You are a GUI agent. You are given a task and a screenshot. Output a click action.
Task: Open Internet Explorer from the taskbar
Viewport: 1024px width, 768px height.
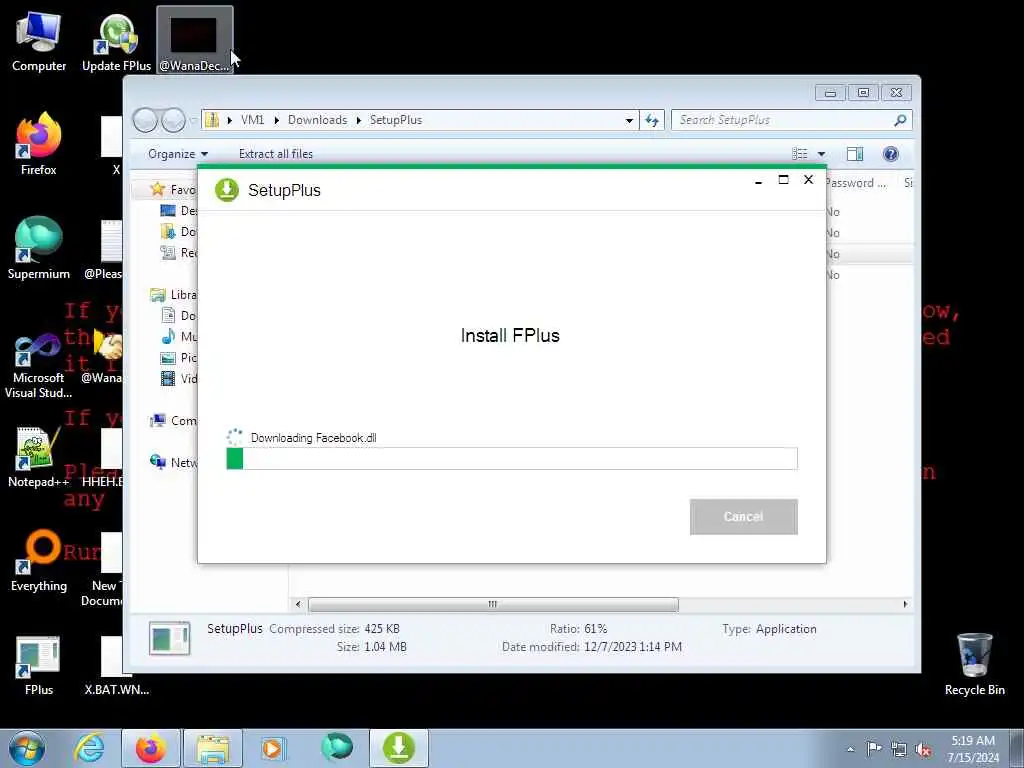[89, 748]
